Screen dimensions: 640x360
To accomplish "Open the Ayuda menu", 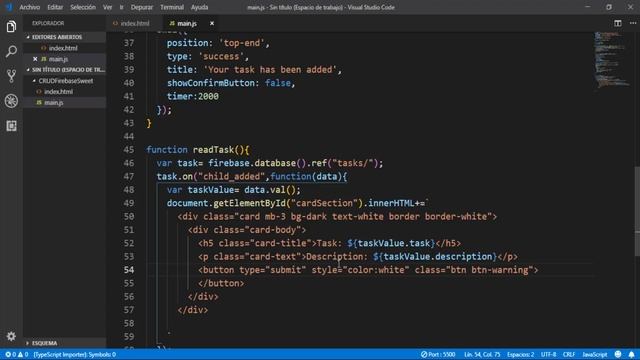I will [199, 7].
